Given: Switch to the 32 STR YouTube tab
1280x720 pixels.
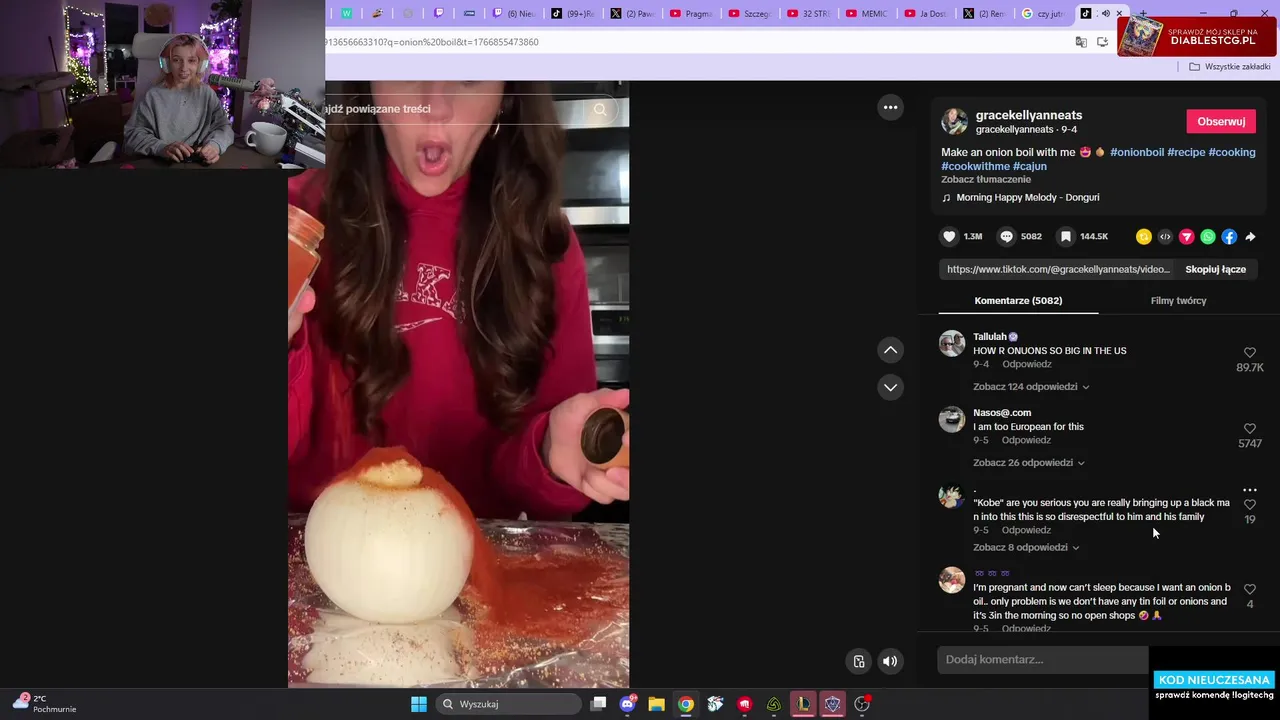Looking at the screenshot, I should click(807, 14).
